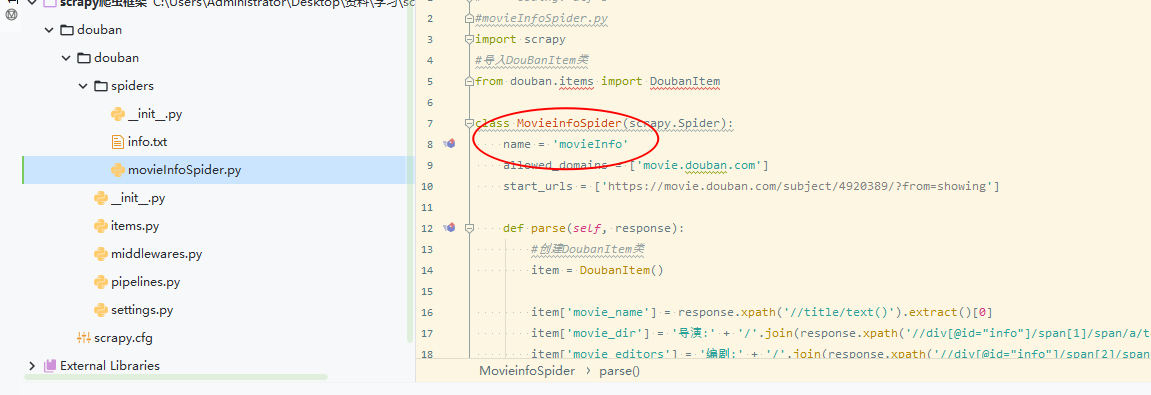Fold the parse method on line 12
The image size is (1151, 395).
(469, 228)
